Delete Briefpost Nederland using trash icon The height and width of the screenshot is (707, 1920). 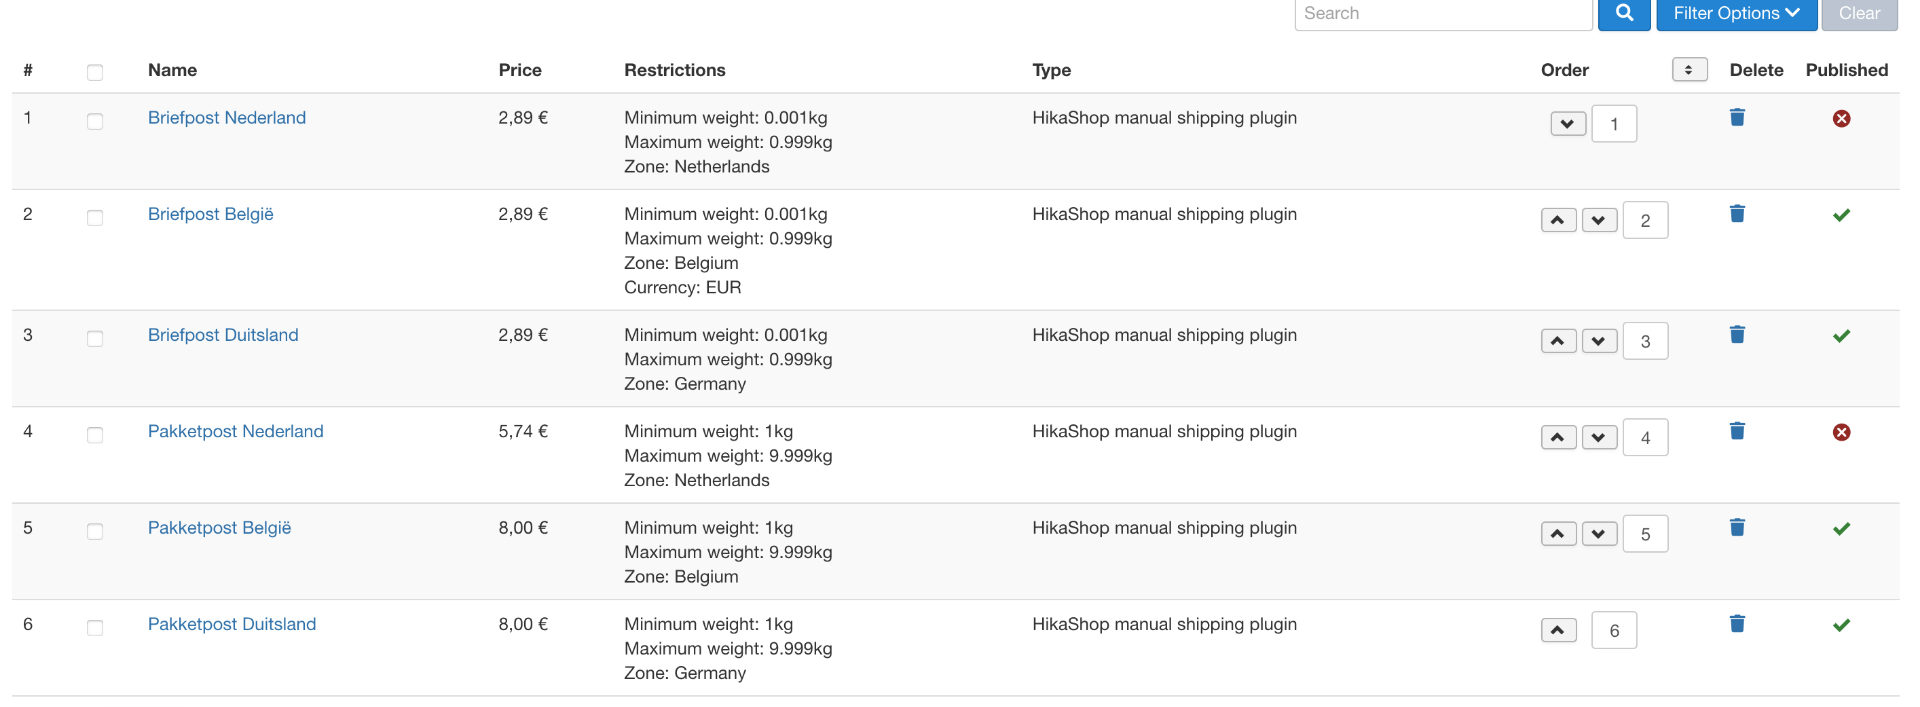(x=1737, y=118)
